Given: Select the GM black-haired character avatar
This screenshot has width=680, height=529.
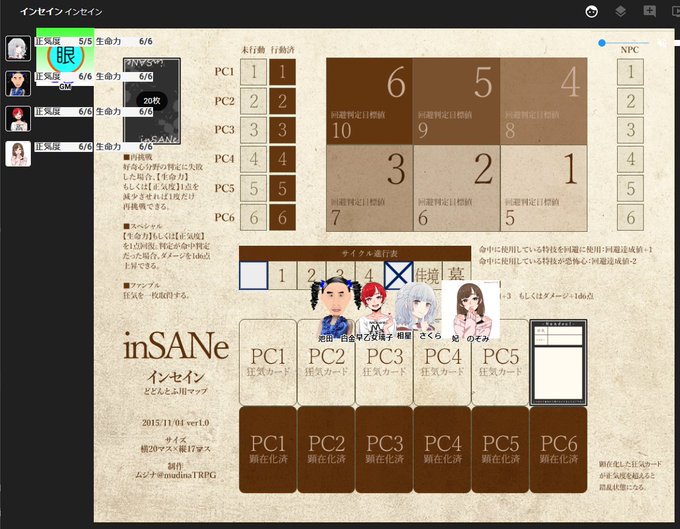Looking at the screenshot, I should coord(18,83).
